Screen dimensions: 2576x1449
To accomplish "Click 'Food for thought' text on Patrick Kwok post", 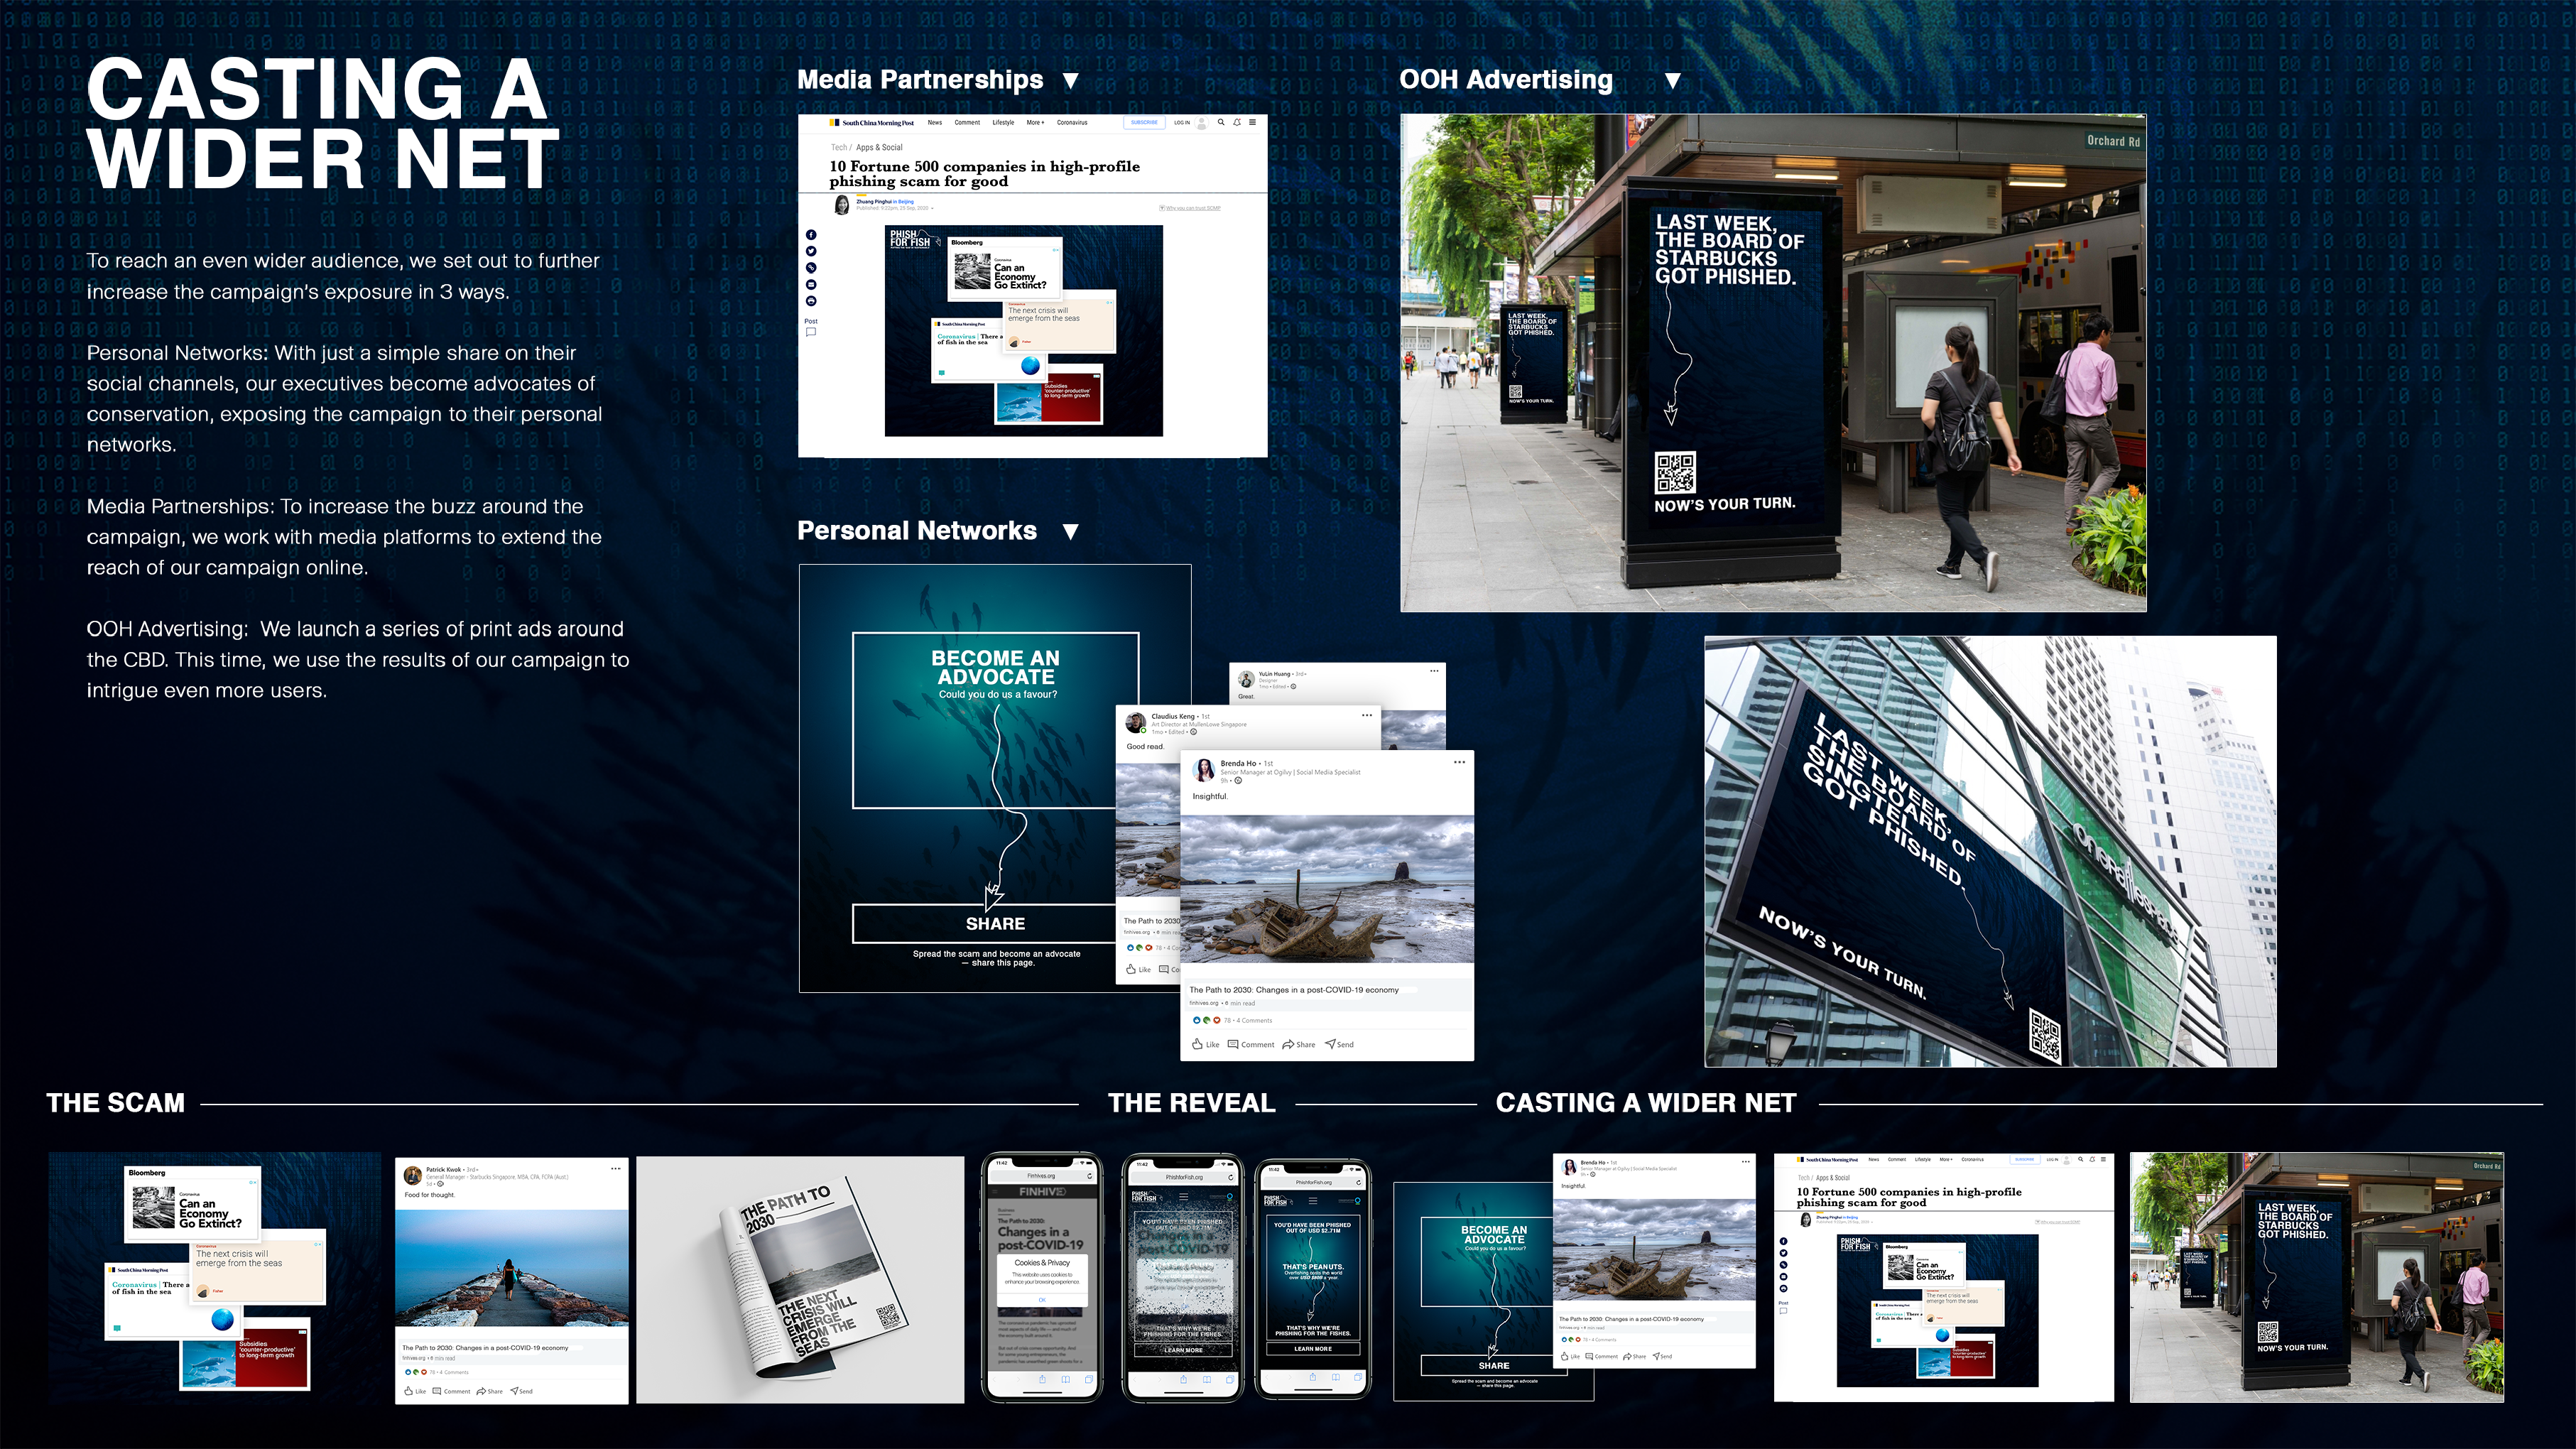I will (x=429, y=1195).
